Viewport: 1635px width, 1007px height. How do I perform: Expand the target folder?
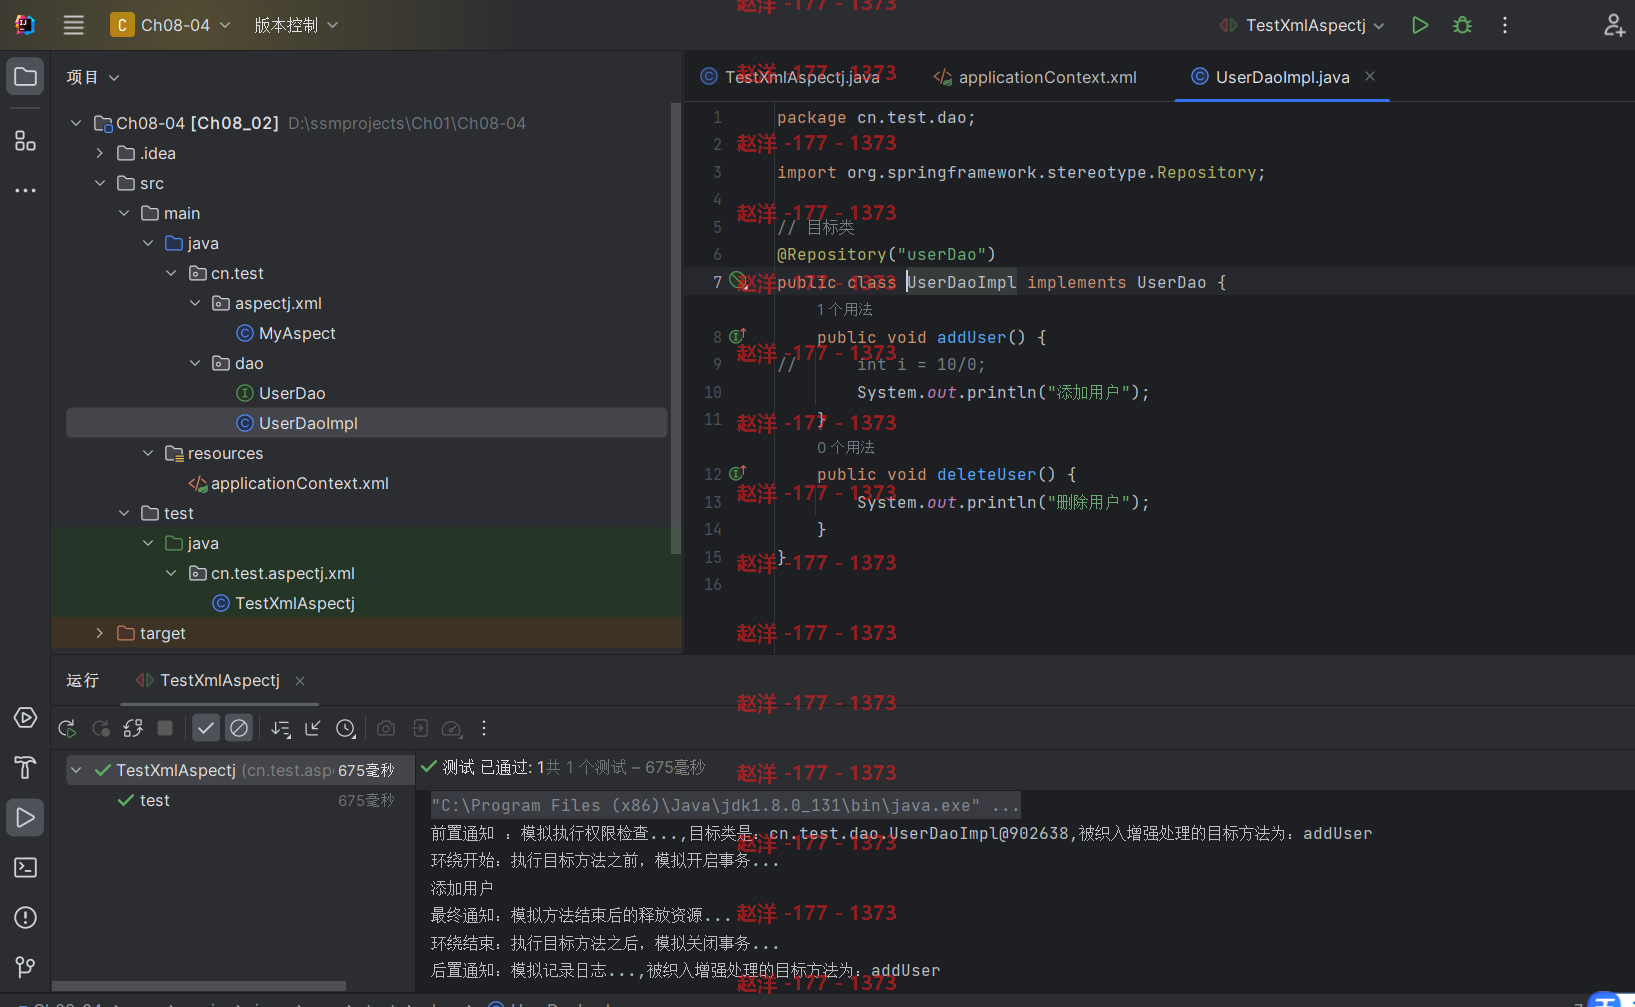point(100,633)
